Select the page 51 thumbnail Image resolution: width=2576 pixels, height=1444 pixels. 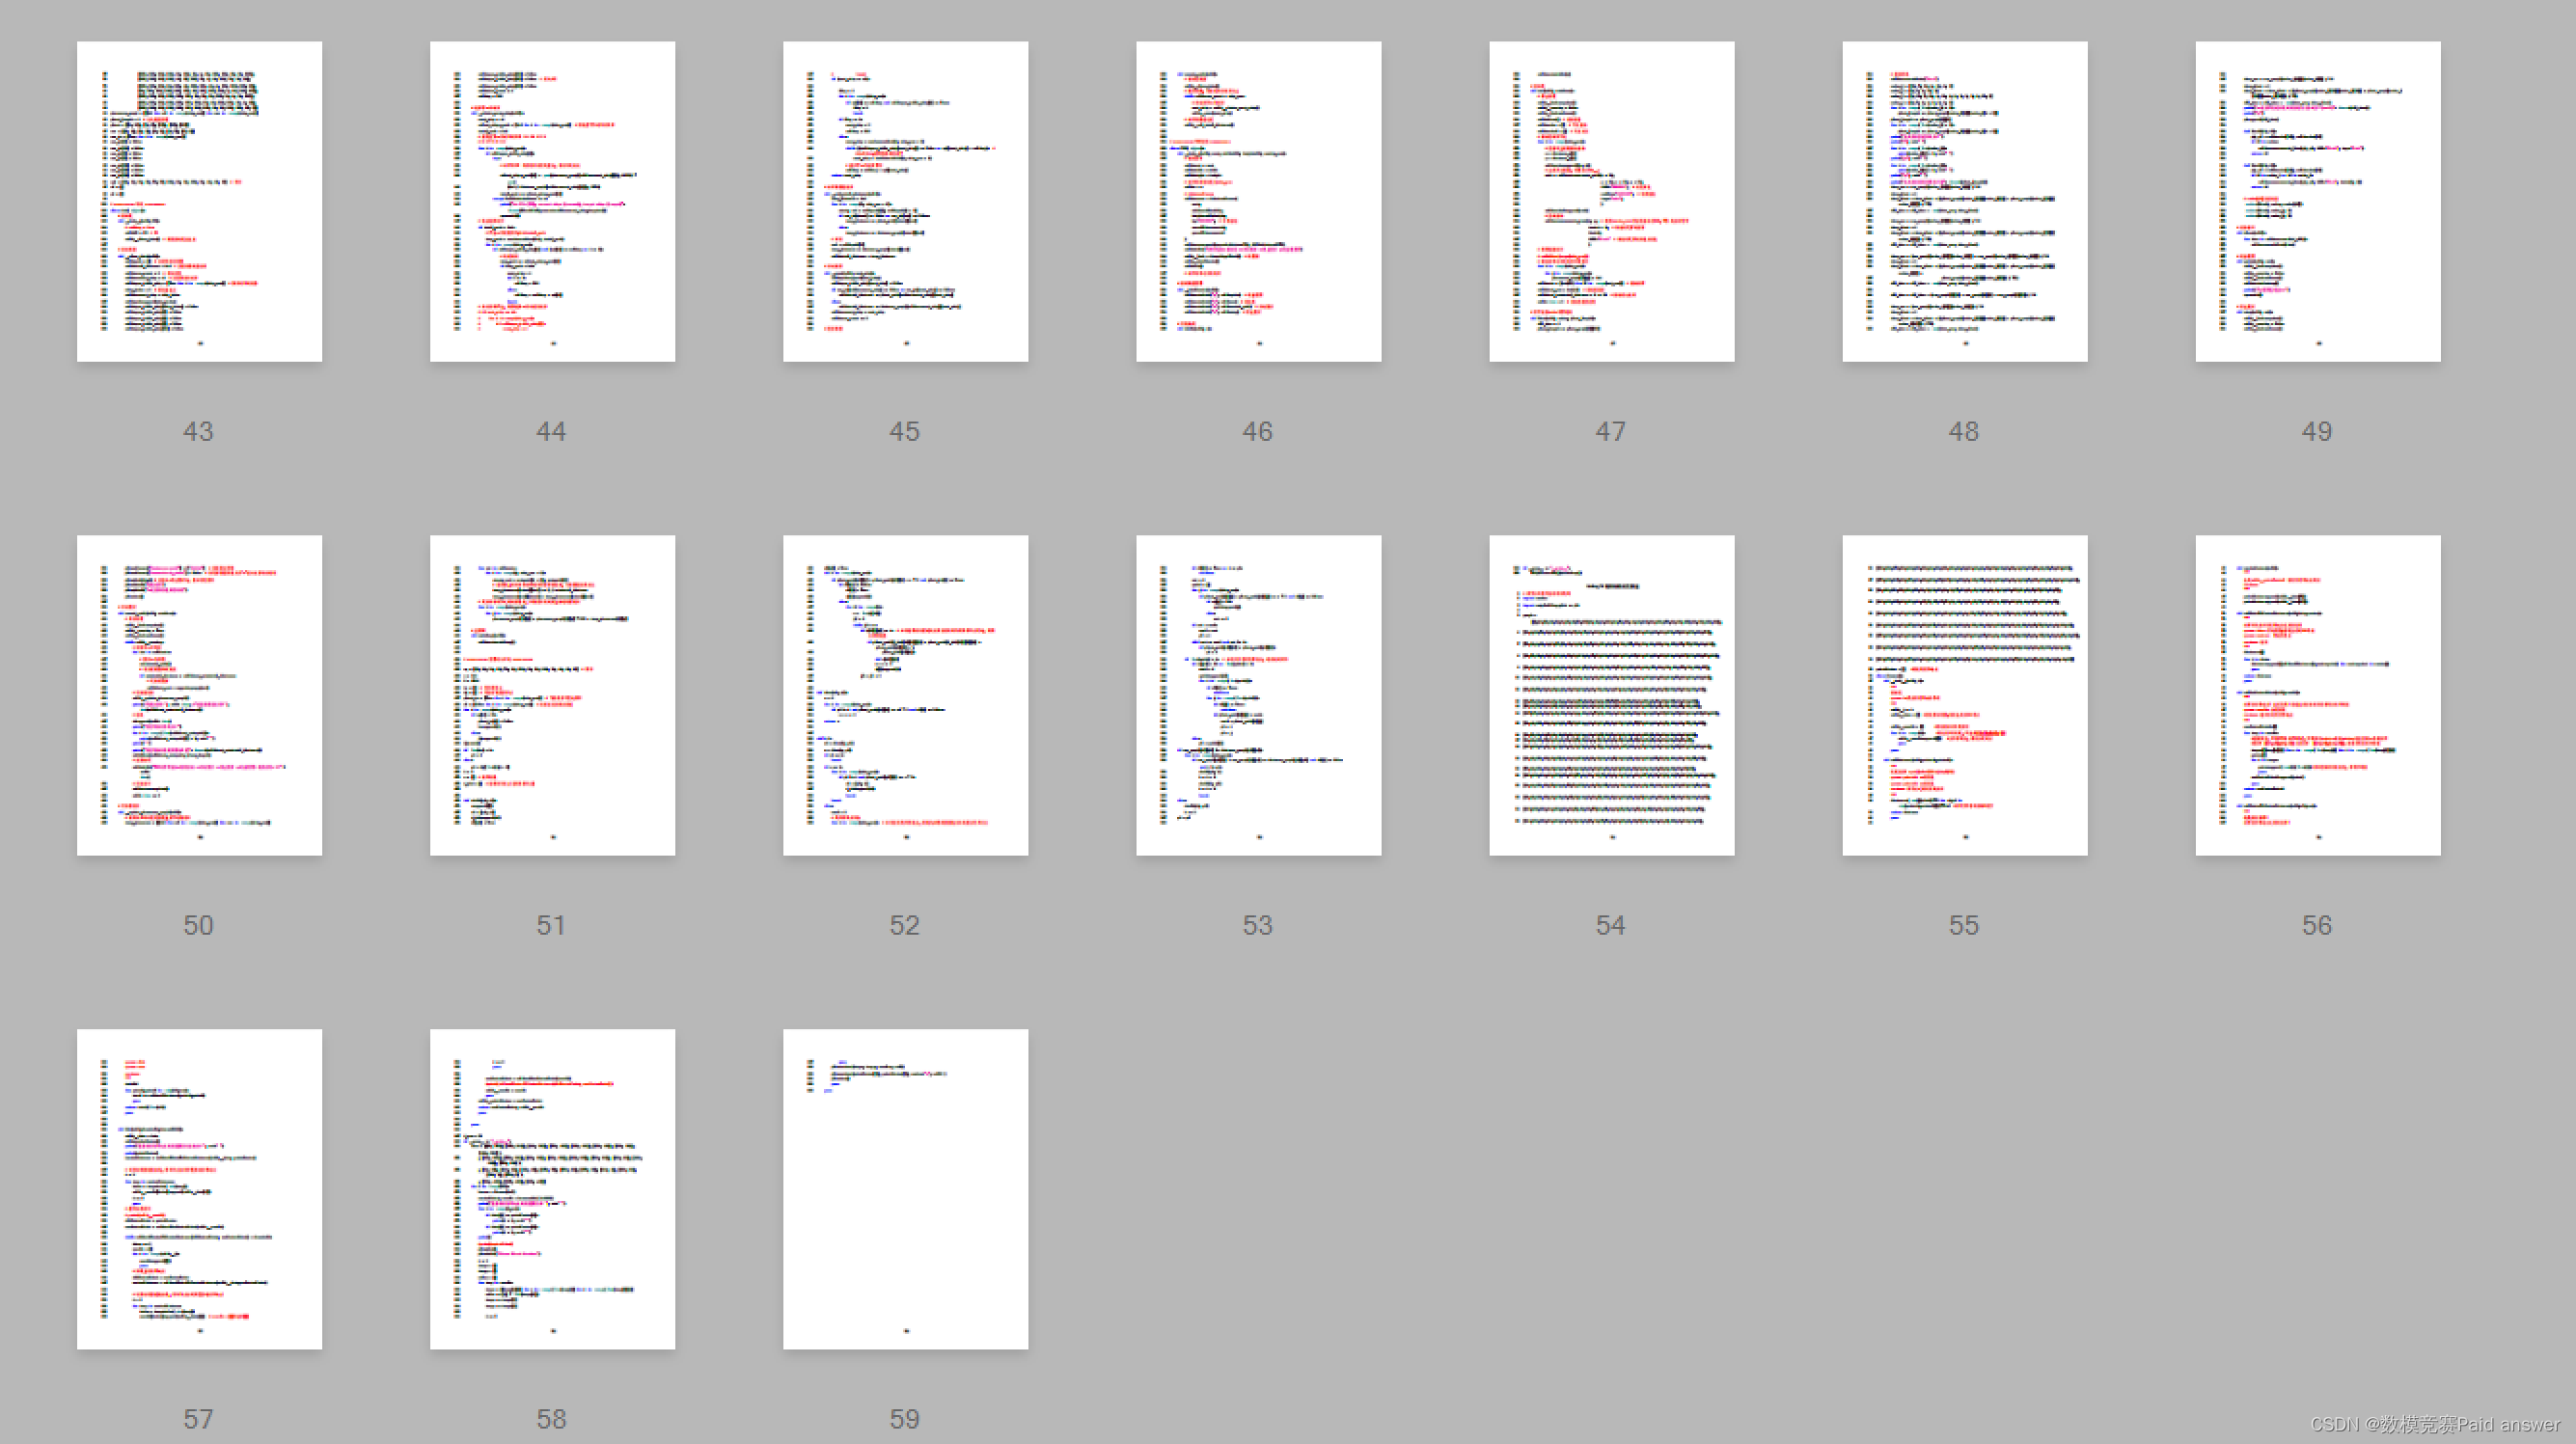pos(552,695)
